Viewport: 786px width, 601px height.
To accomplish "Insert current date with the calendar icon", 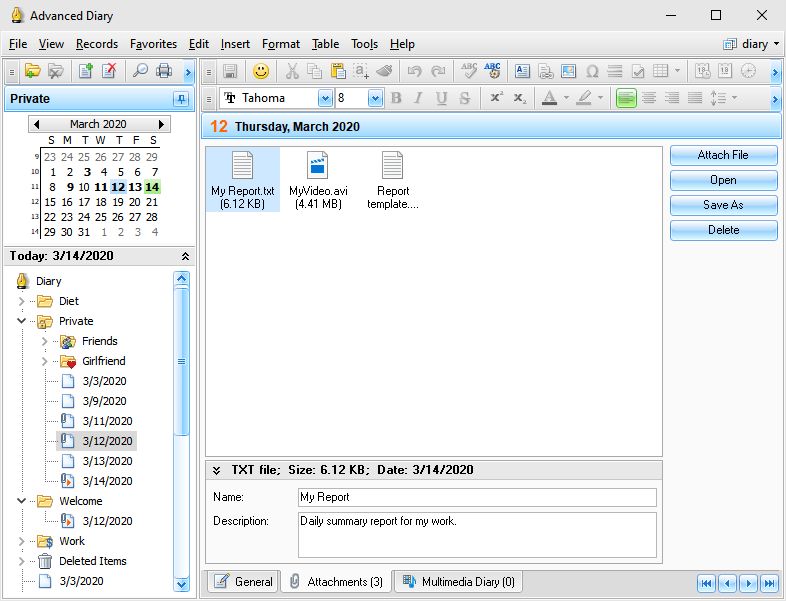I will point(725,71).
